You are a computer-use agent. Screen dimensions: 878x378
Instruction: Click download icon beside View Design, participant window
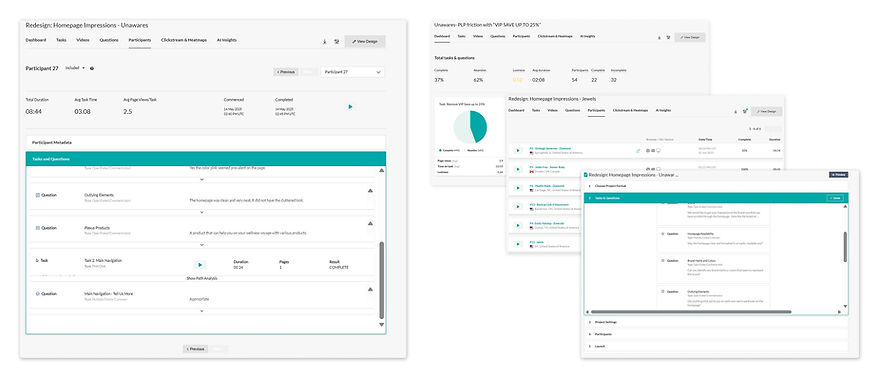[325, 41]
